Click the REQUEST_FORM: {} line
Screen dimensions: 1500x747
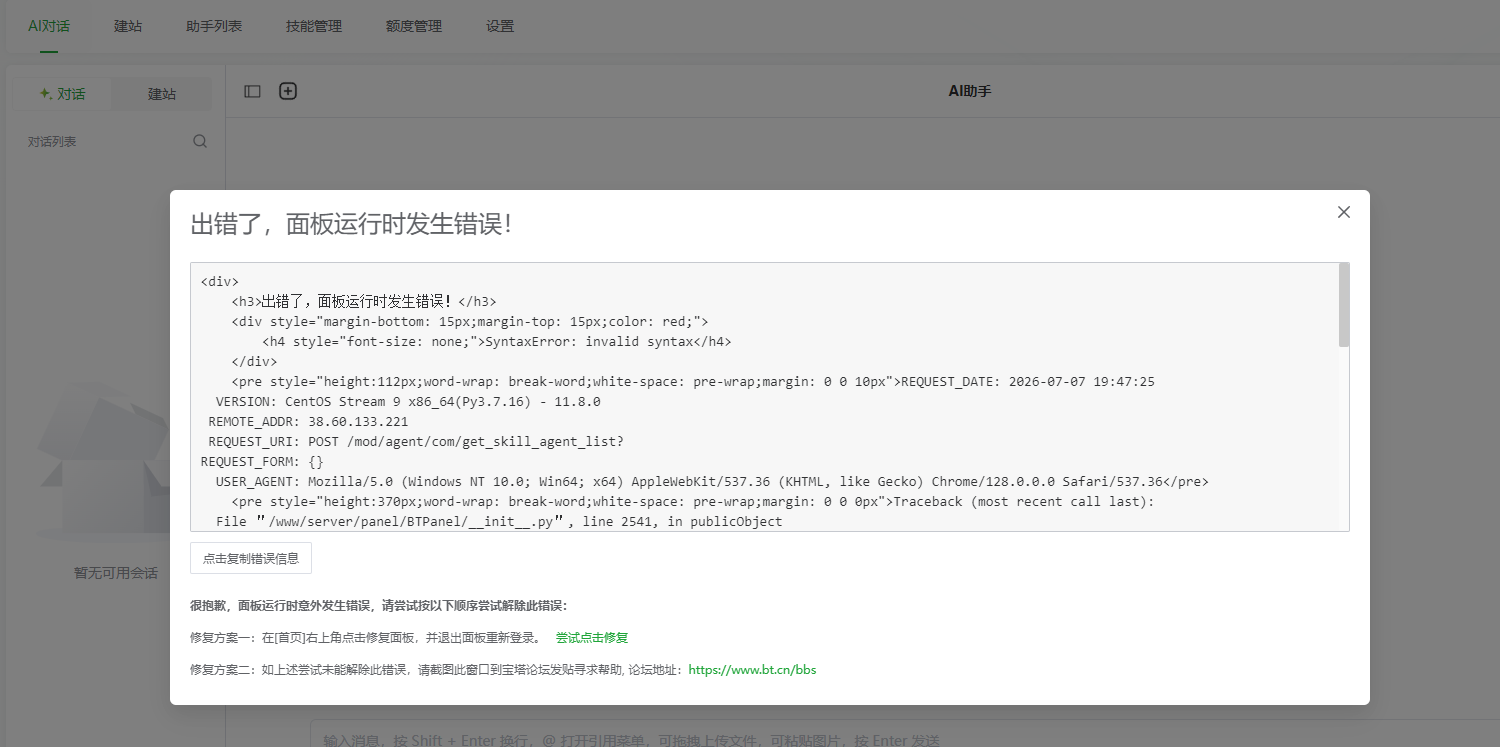point(262,461)
